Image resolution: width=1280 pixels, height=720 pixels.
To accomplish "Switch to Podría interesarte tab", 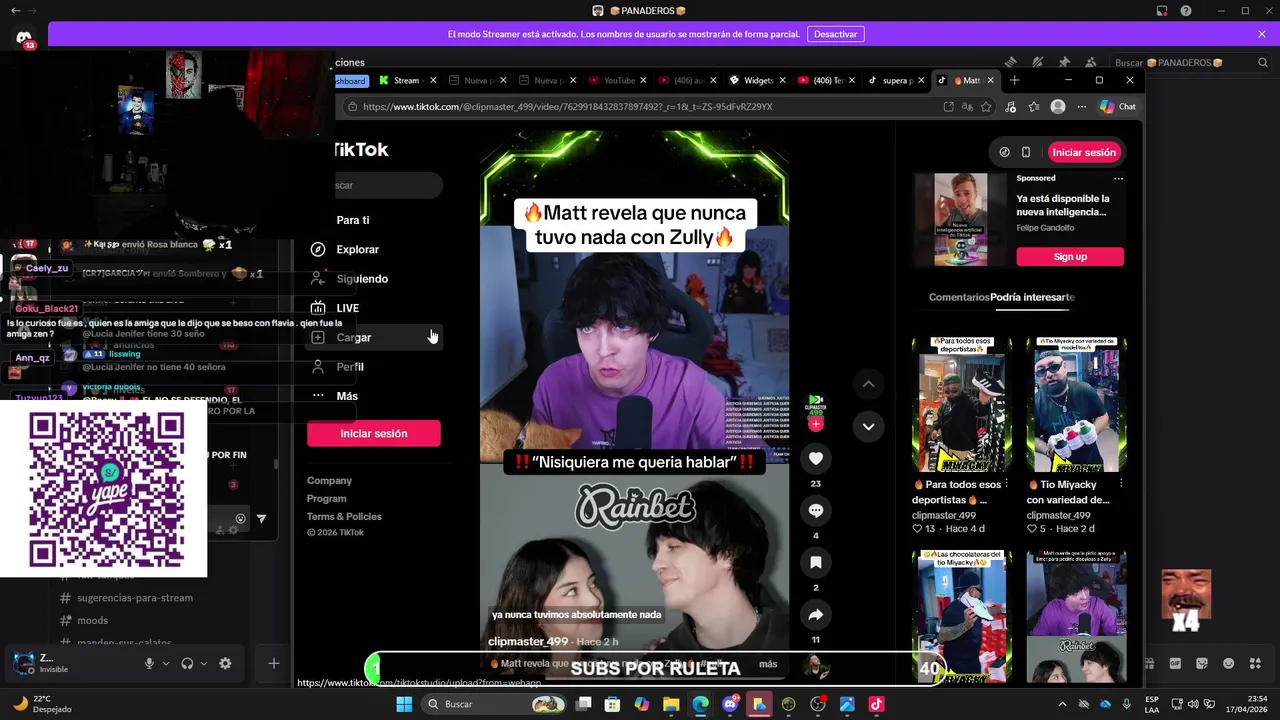I will click(x=1032, y=297).
